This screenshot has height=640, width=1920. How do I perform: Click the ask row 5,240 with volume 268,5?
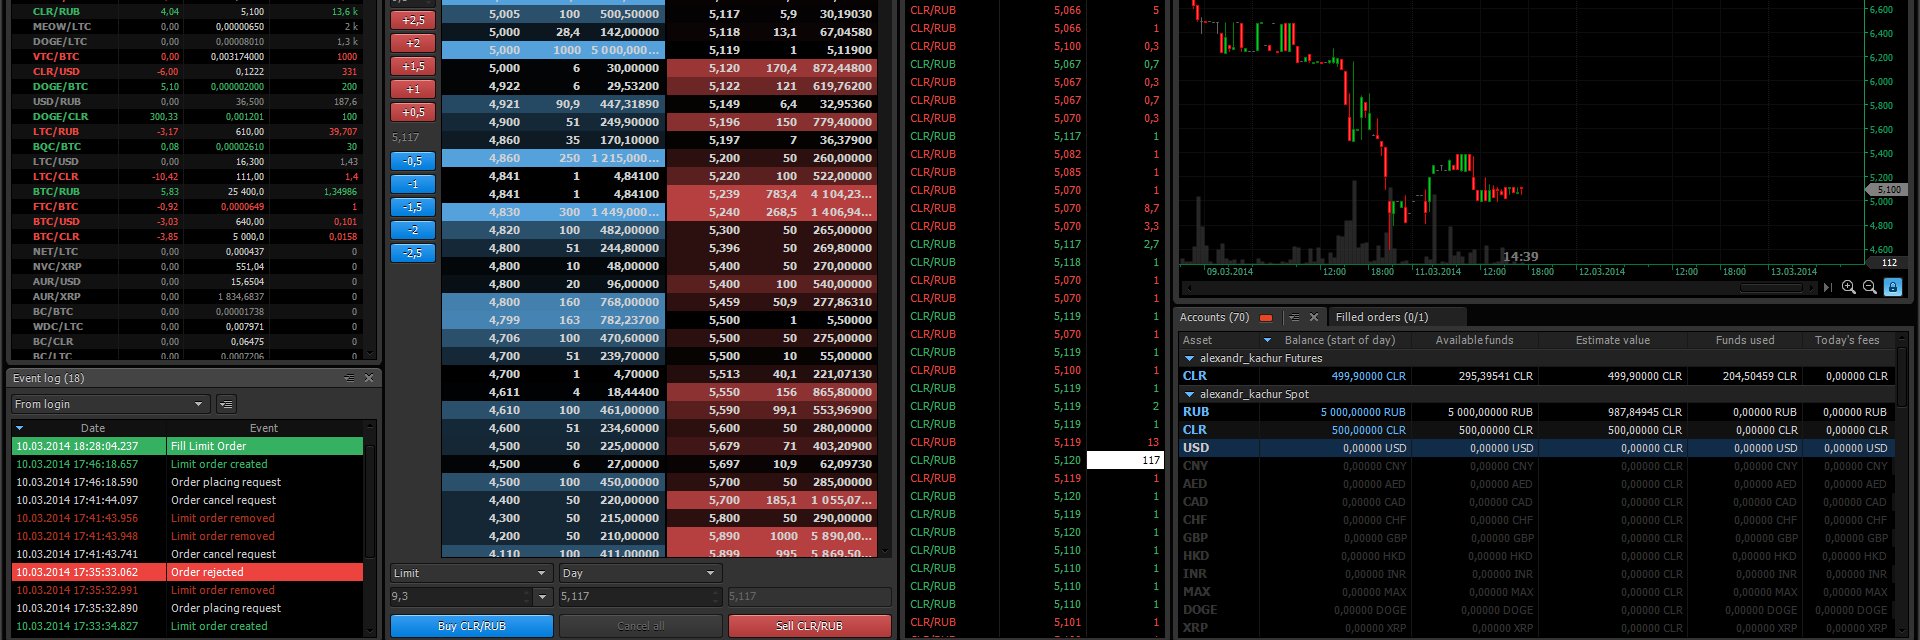coord(771,212)
